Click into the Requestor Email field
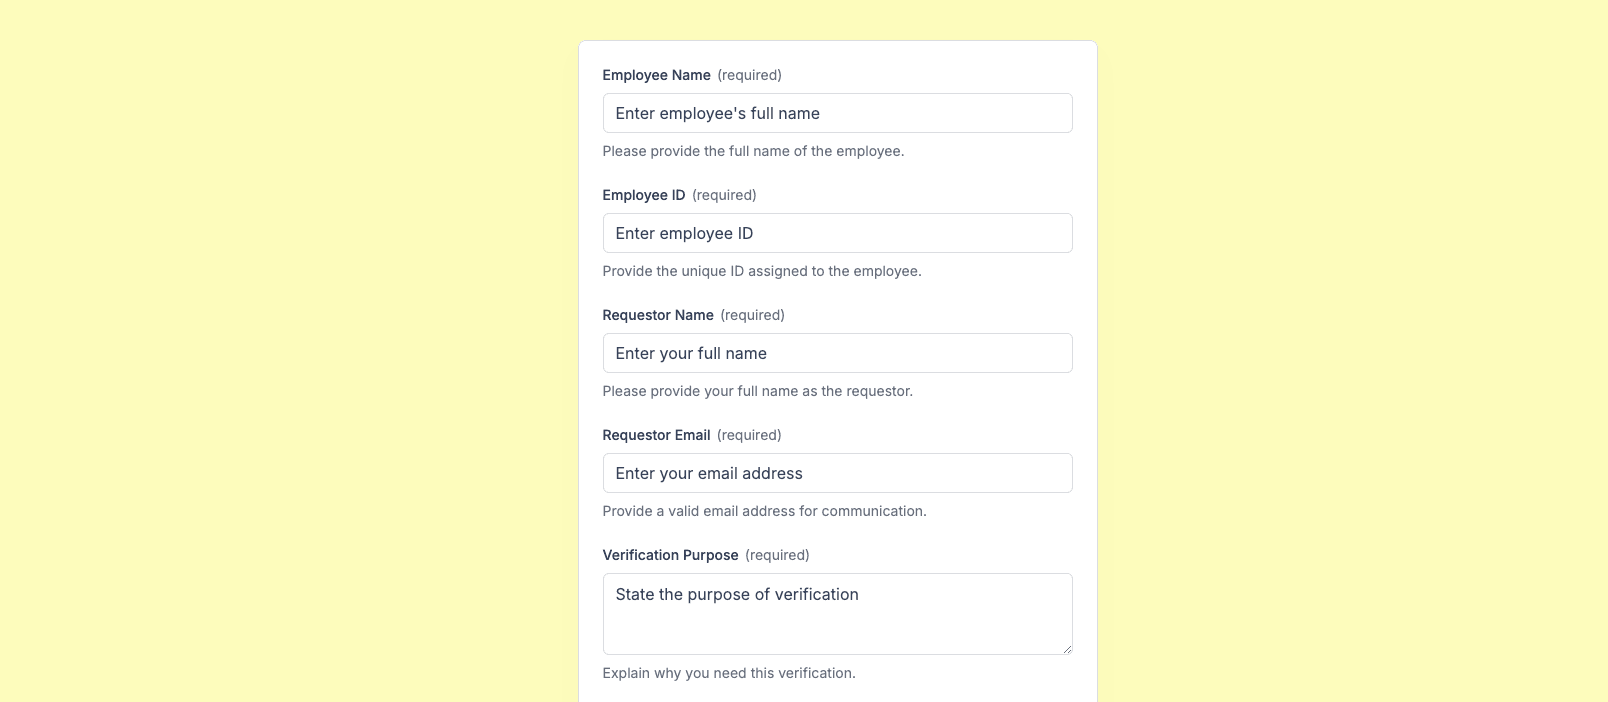 point(837,473)
